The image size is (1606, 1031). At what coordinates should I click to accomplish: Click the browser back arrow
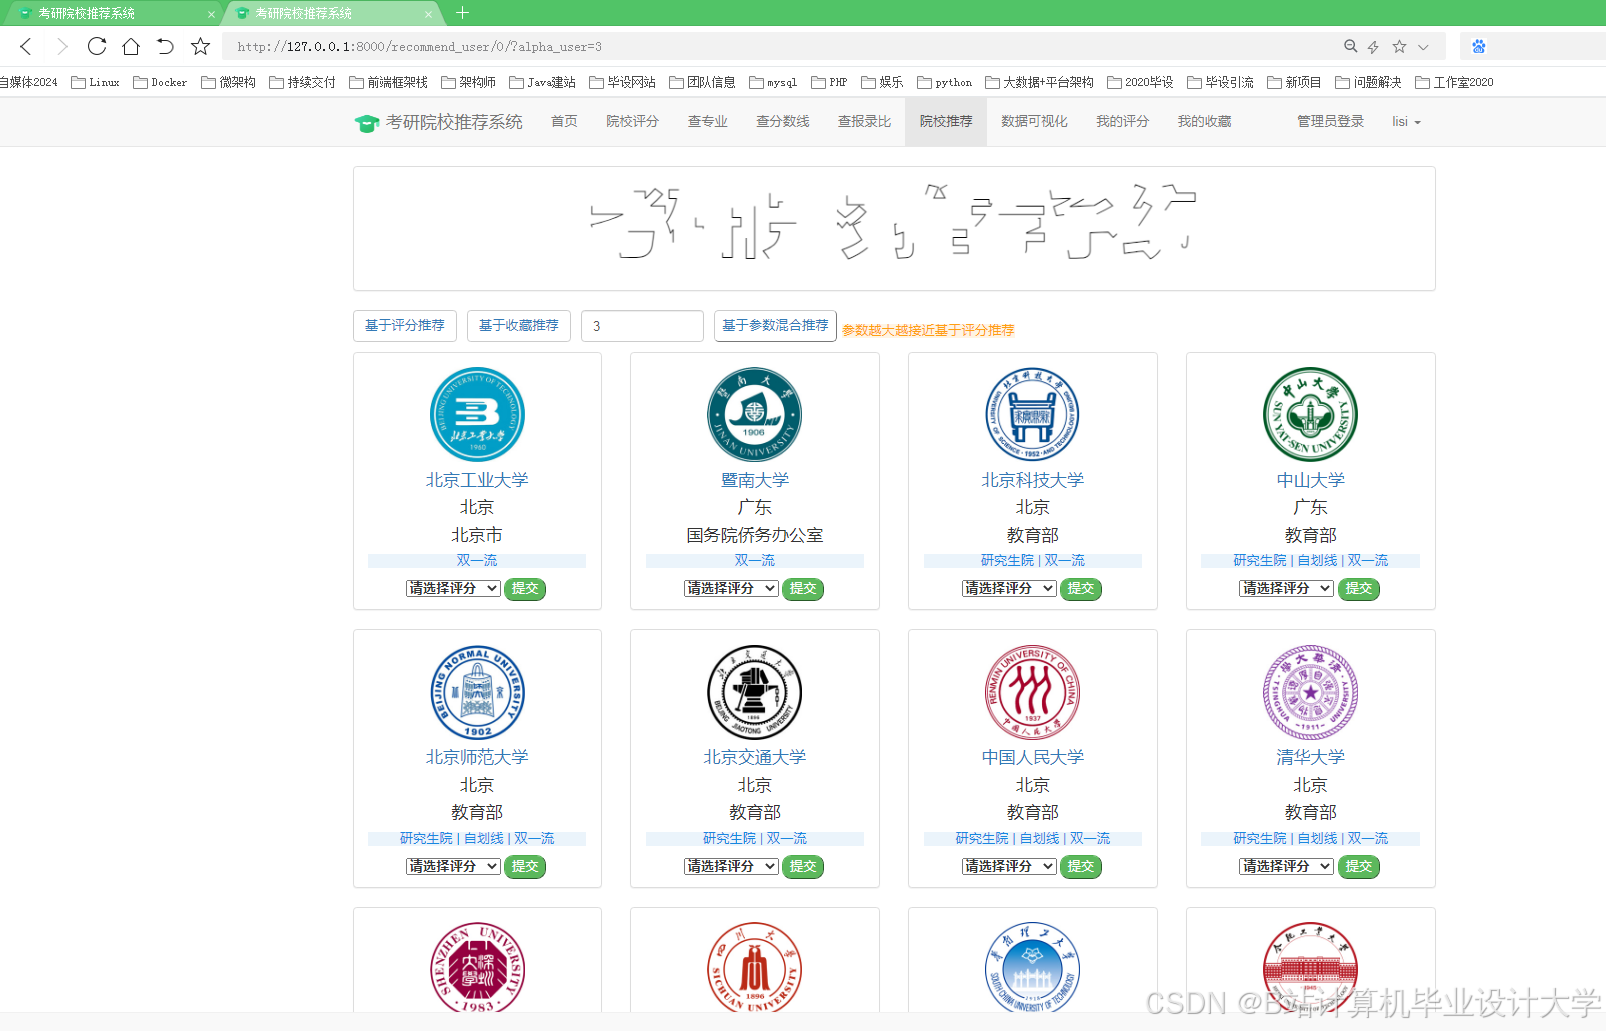(26, 46)
